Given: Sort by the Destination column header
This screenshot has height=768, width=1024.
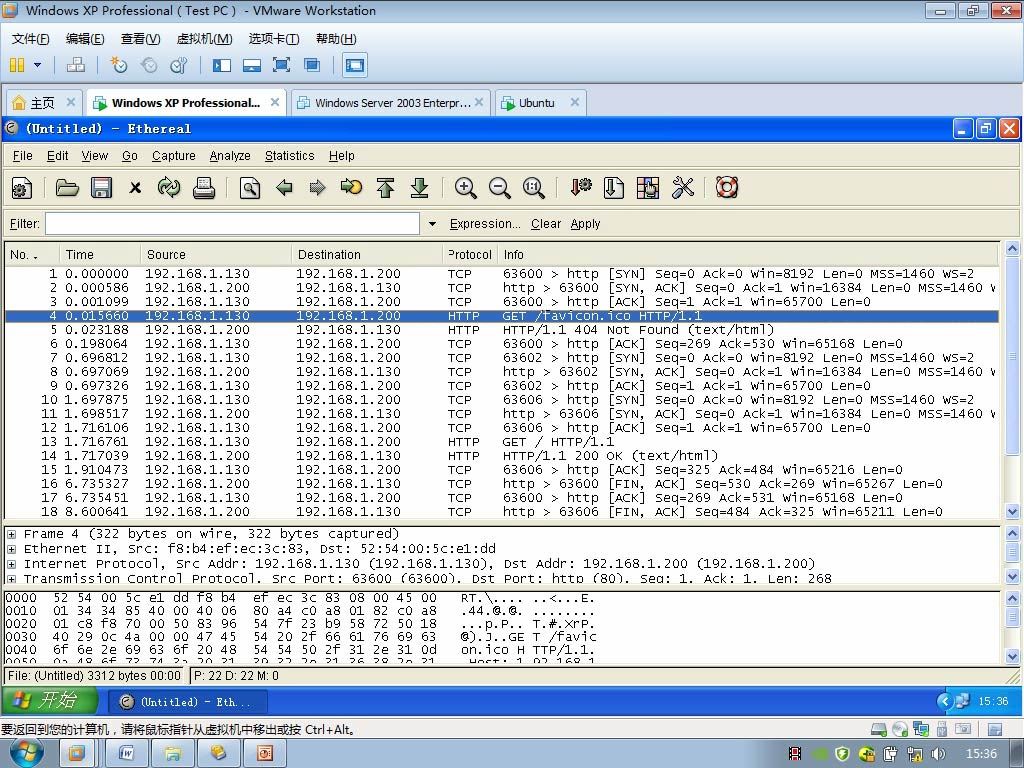Looking at the screenshot, I should pyautogui.click(x=367, y=255).
